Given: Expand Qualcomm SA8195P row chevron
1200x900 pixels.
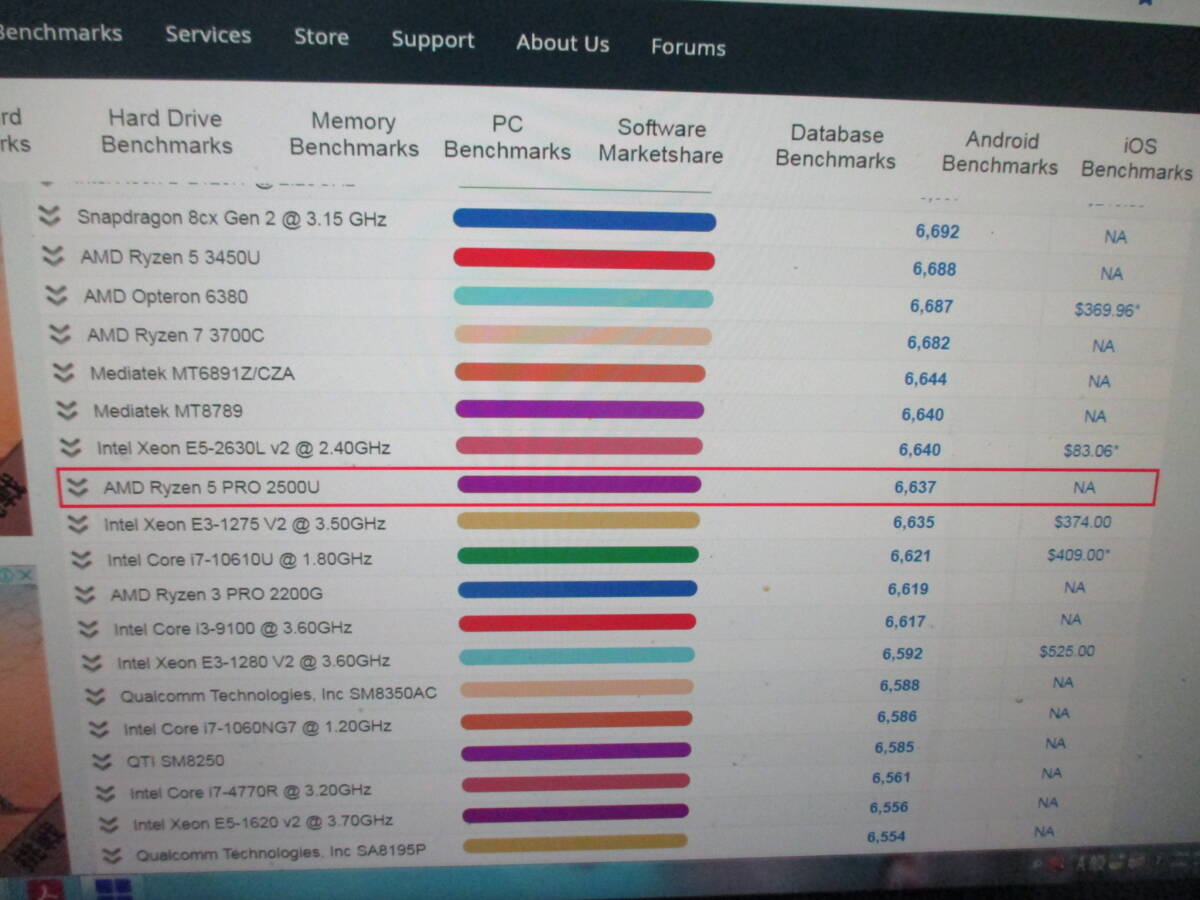Looking at the screenshot, I should (111, 856).
